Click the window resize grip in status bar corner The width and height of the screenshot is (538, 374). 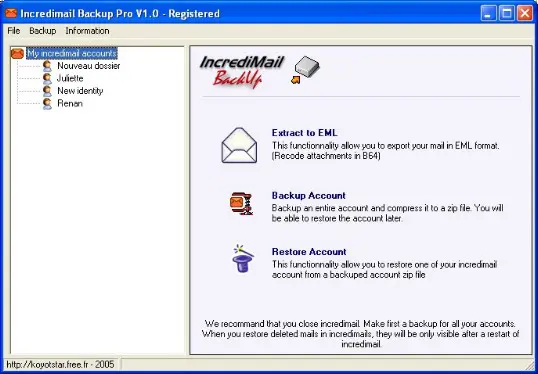pyautogui.click(x=530, y=365)
